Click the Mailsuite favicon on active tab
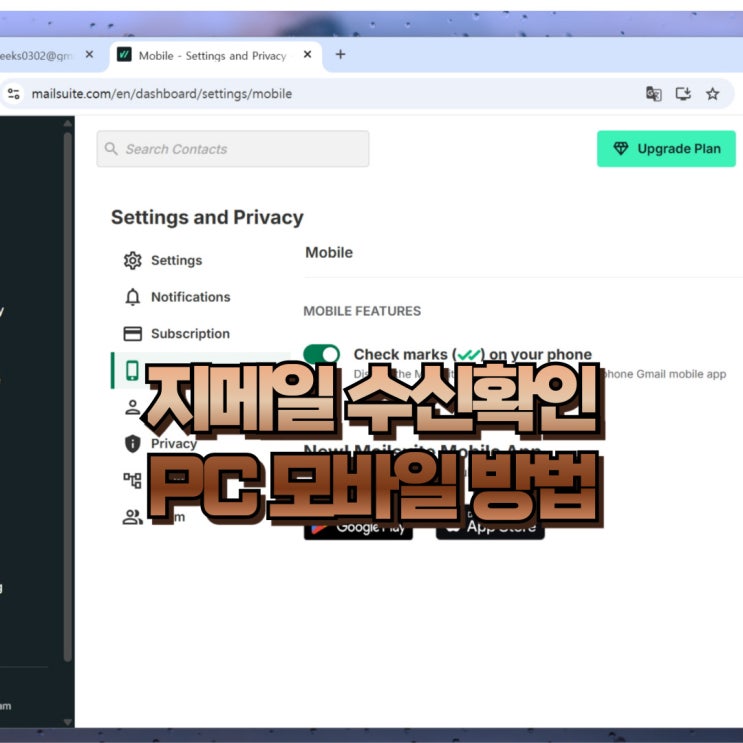Image resolution: width=743 pixels, height=743 pixels. 124,55
